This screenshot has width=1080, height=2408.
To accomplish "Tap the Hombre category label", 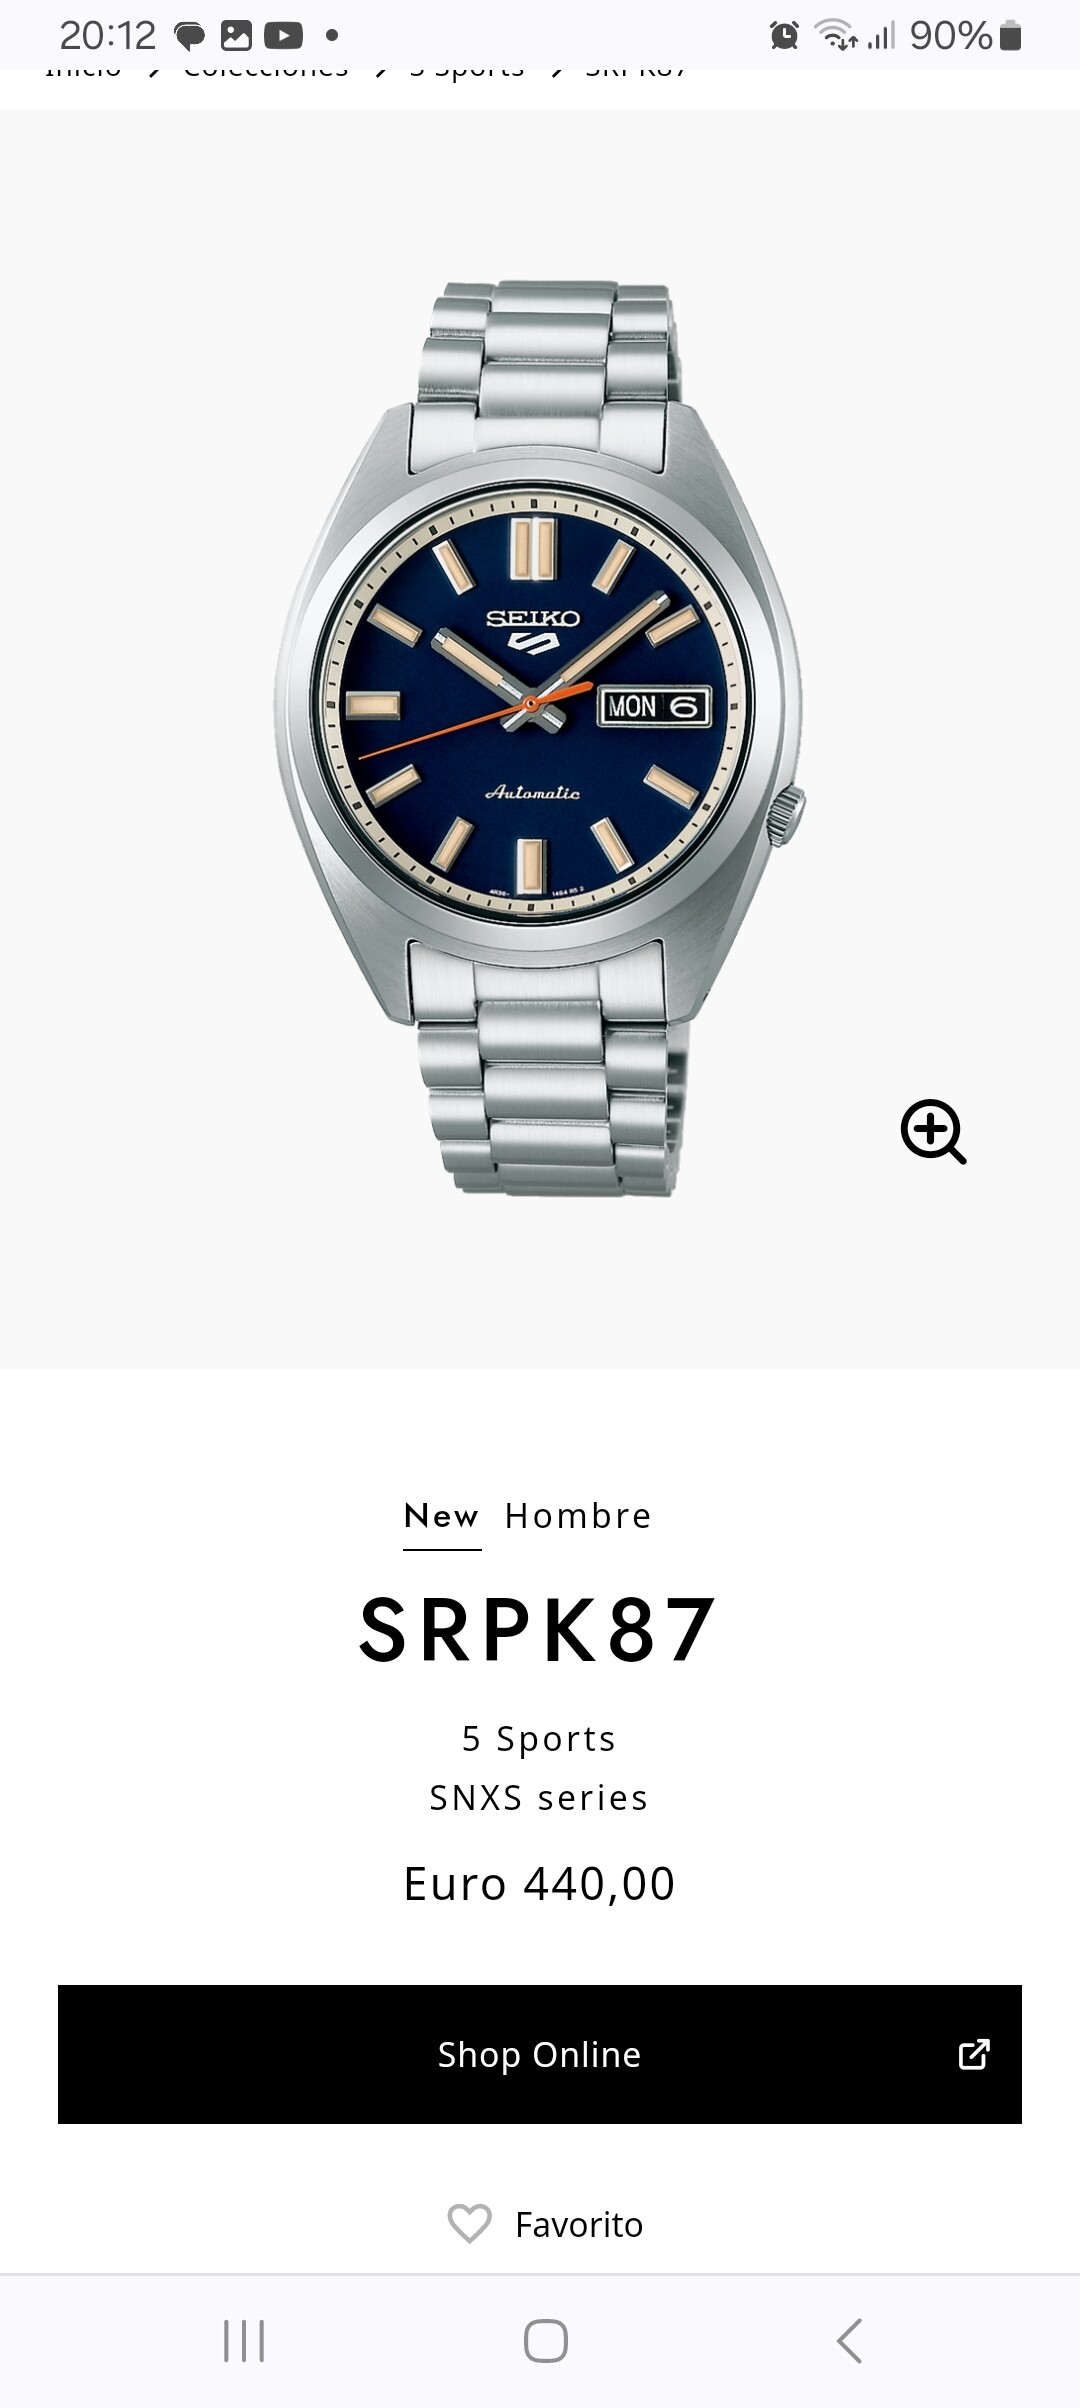I will pyautogui.click(x=578, y=1516).
